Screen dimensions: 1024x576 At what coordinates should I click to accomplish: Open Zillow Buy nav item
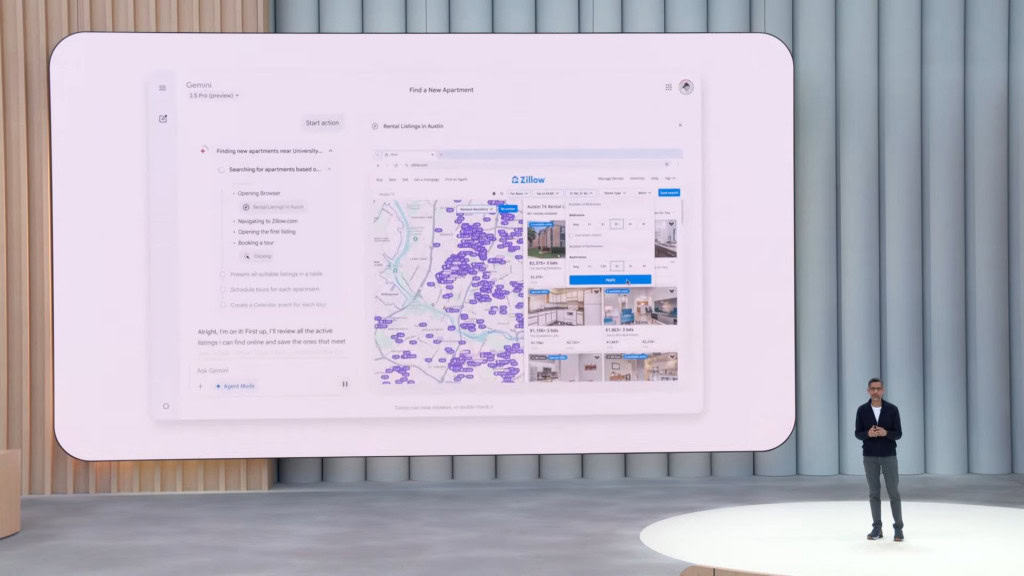(379, 180)
